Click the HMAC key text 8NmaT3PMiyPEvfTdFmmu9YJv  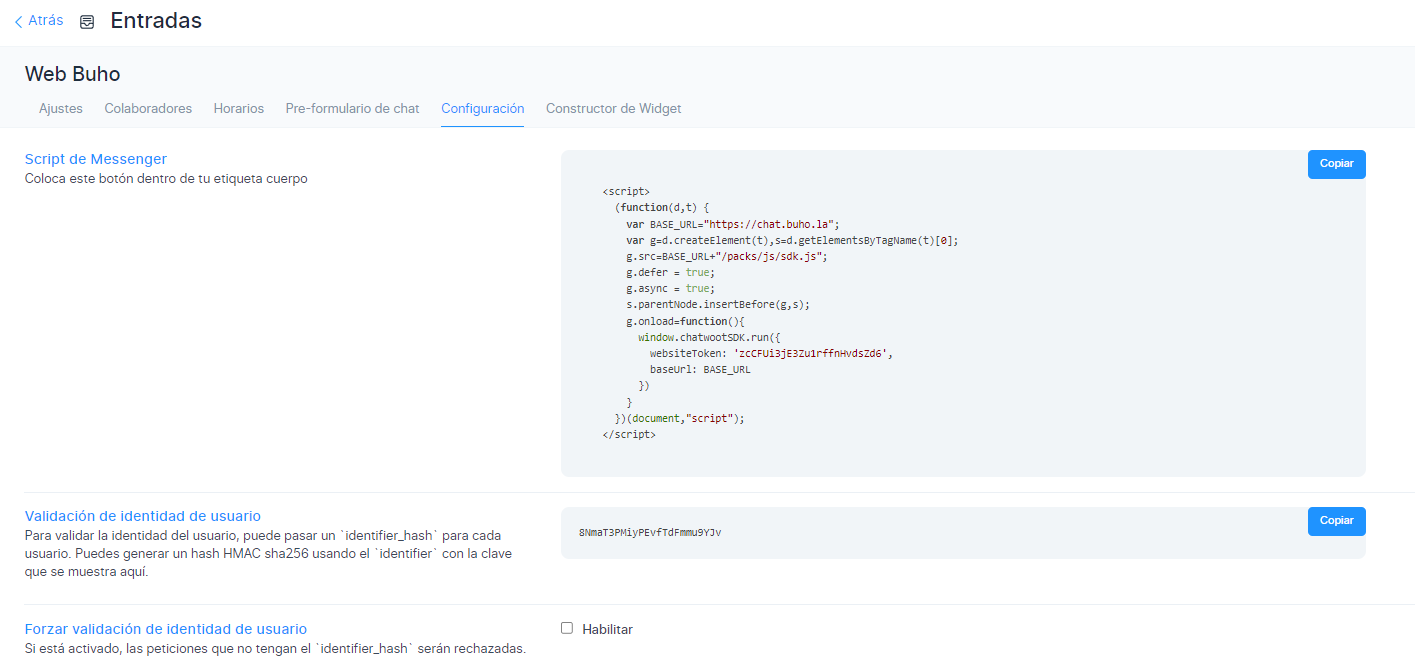click(650, 533)
